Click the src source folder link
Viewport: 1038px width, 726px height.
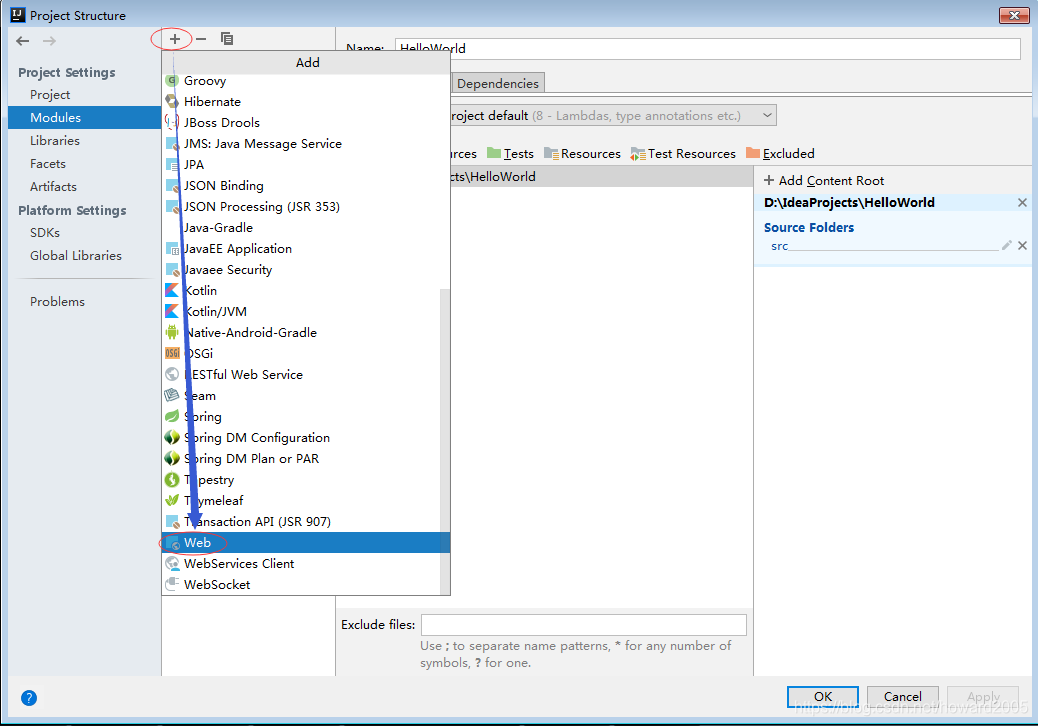[780, 246]
